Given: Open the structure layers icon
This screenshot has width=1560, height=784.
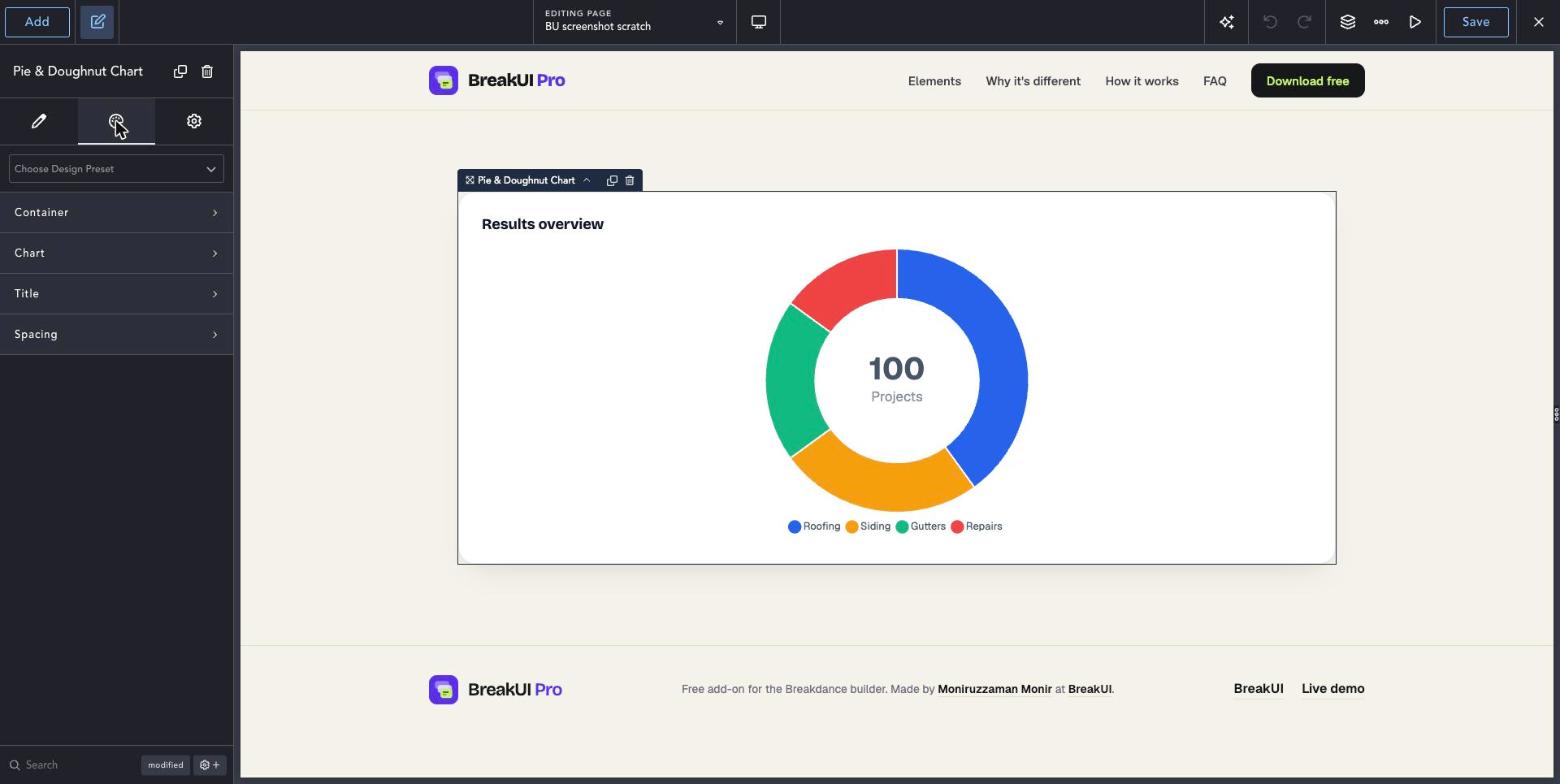Looking at the screenshot, I should (x=1347, y=21).
